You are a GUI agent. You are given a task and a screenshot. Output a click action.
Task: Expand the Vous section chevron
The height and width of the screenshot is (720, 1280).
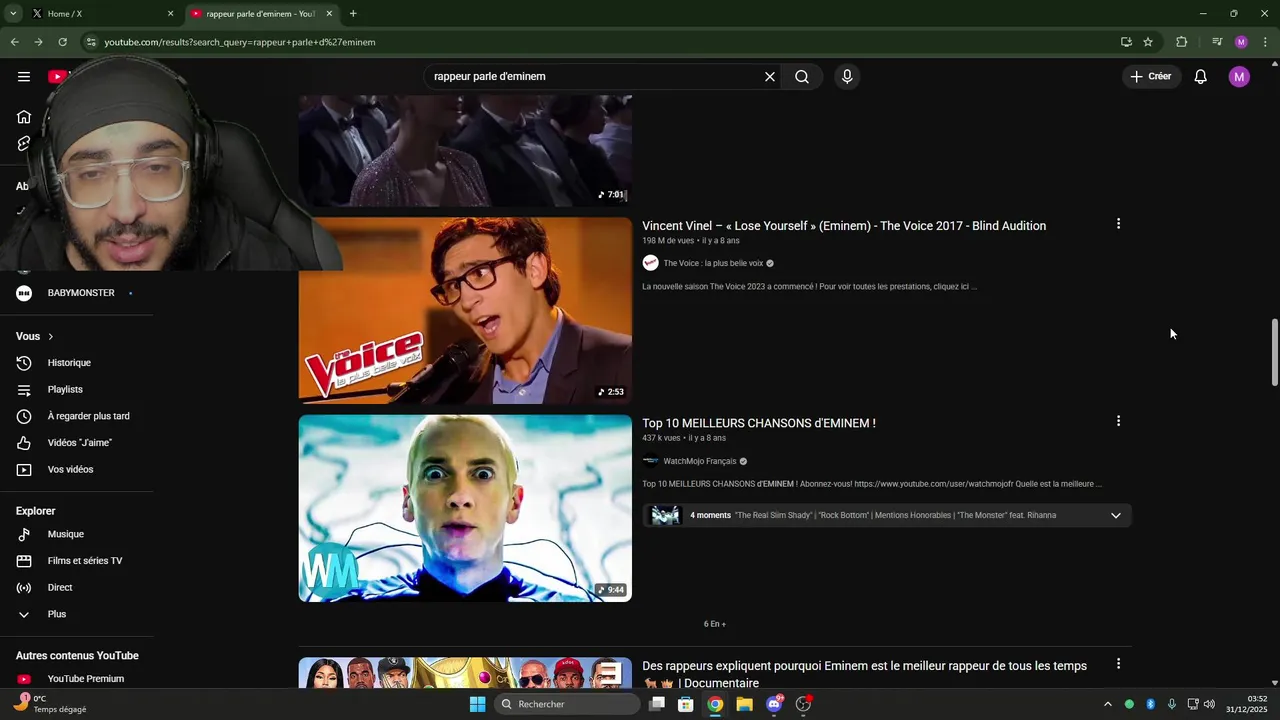point(50,336)
